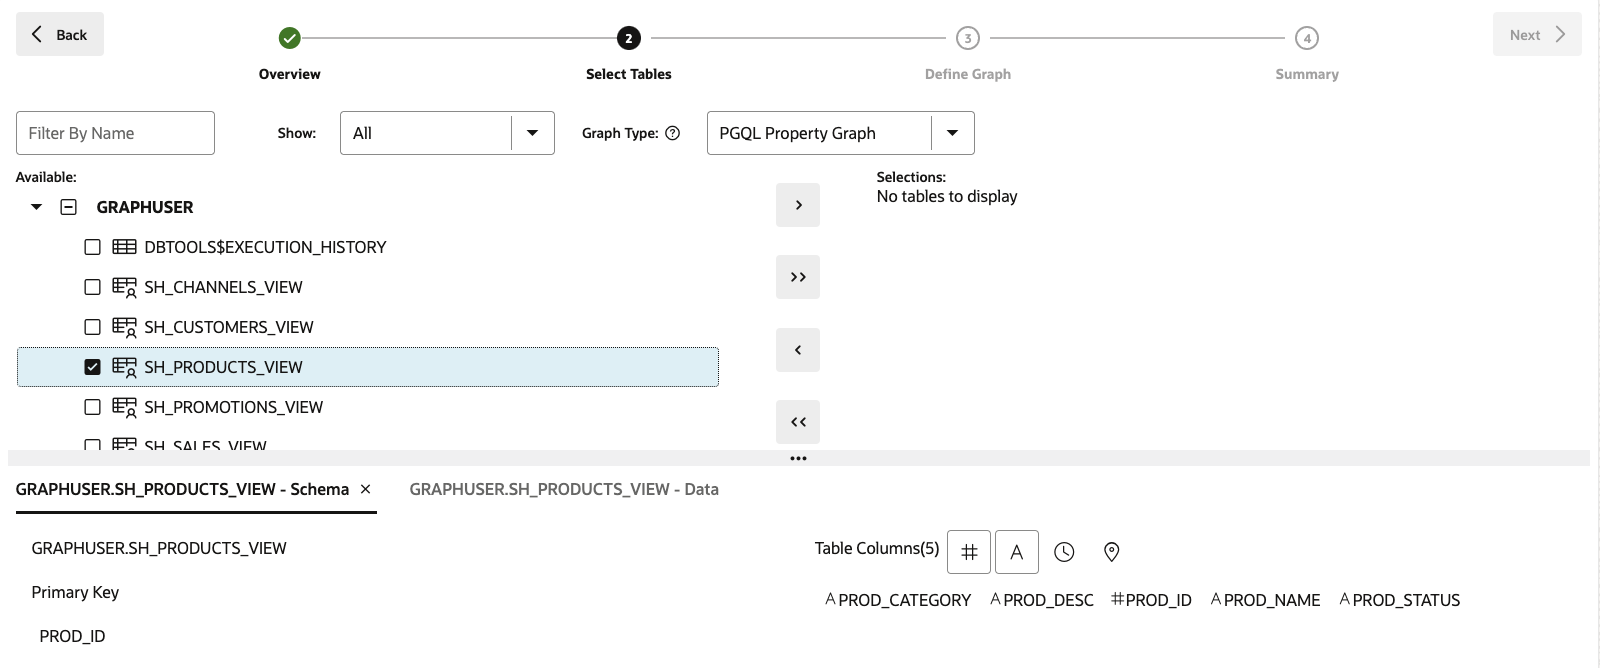Check the SH_CHANNELS_VIEW checkbox
This screenshot has height=668, width=1600.
pos(93,287)
